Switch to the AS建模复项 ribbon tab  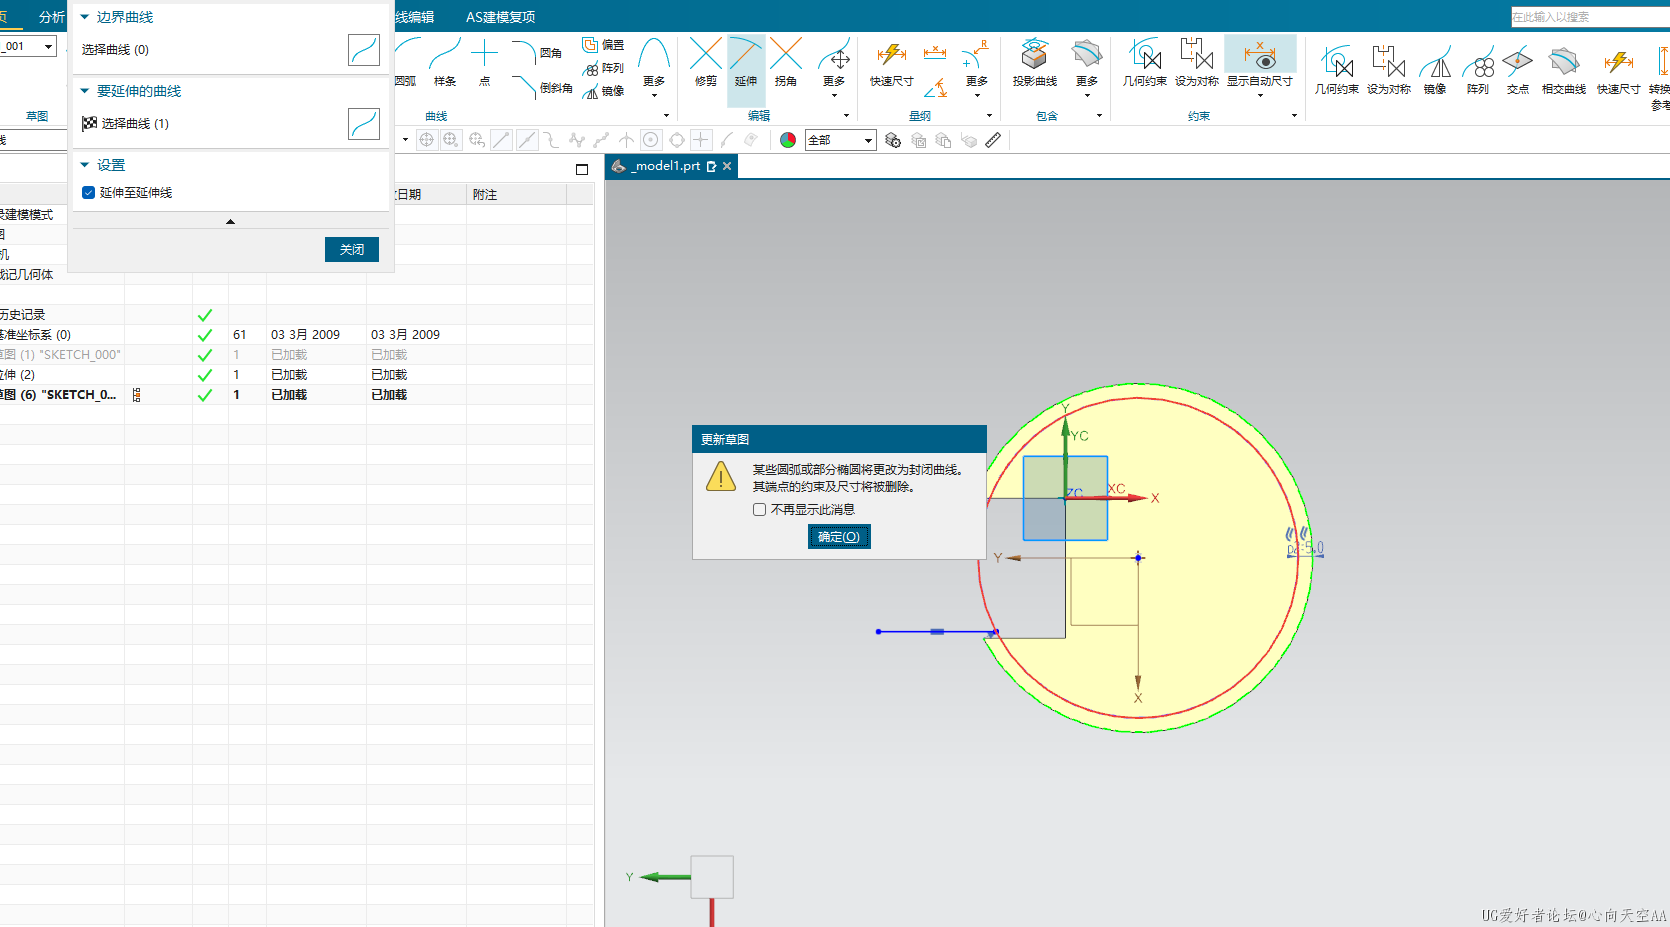500,17
